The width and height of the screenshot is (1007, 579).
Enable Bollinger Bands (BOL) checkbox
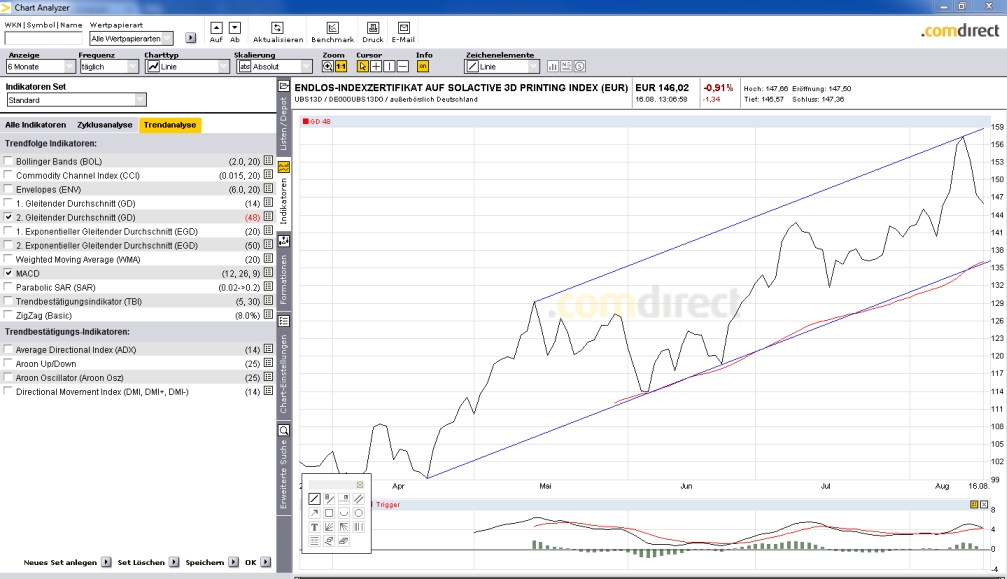pos(8,161)
